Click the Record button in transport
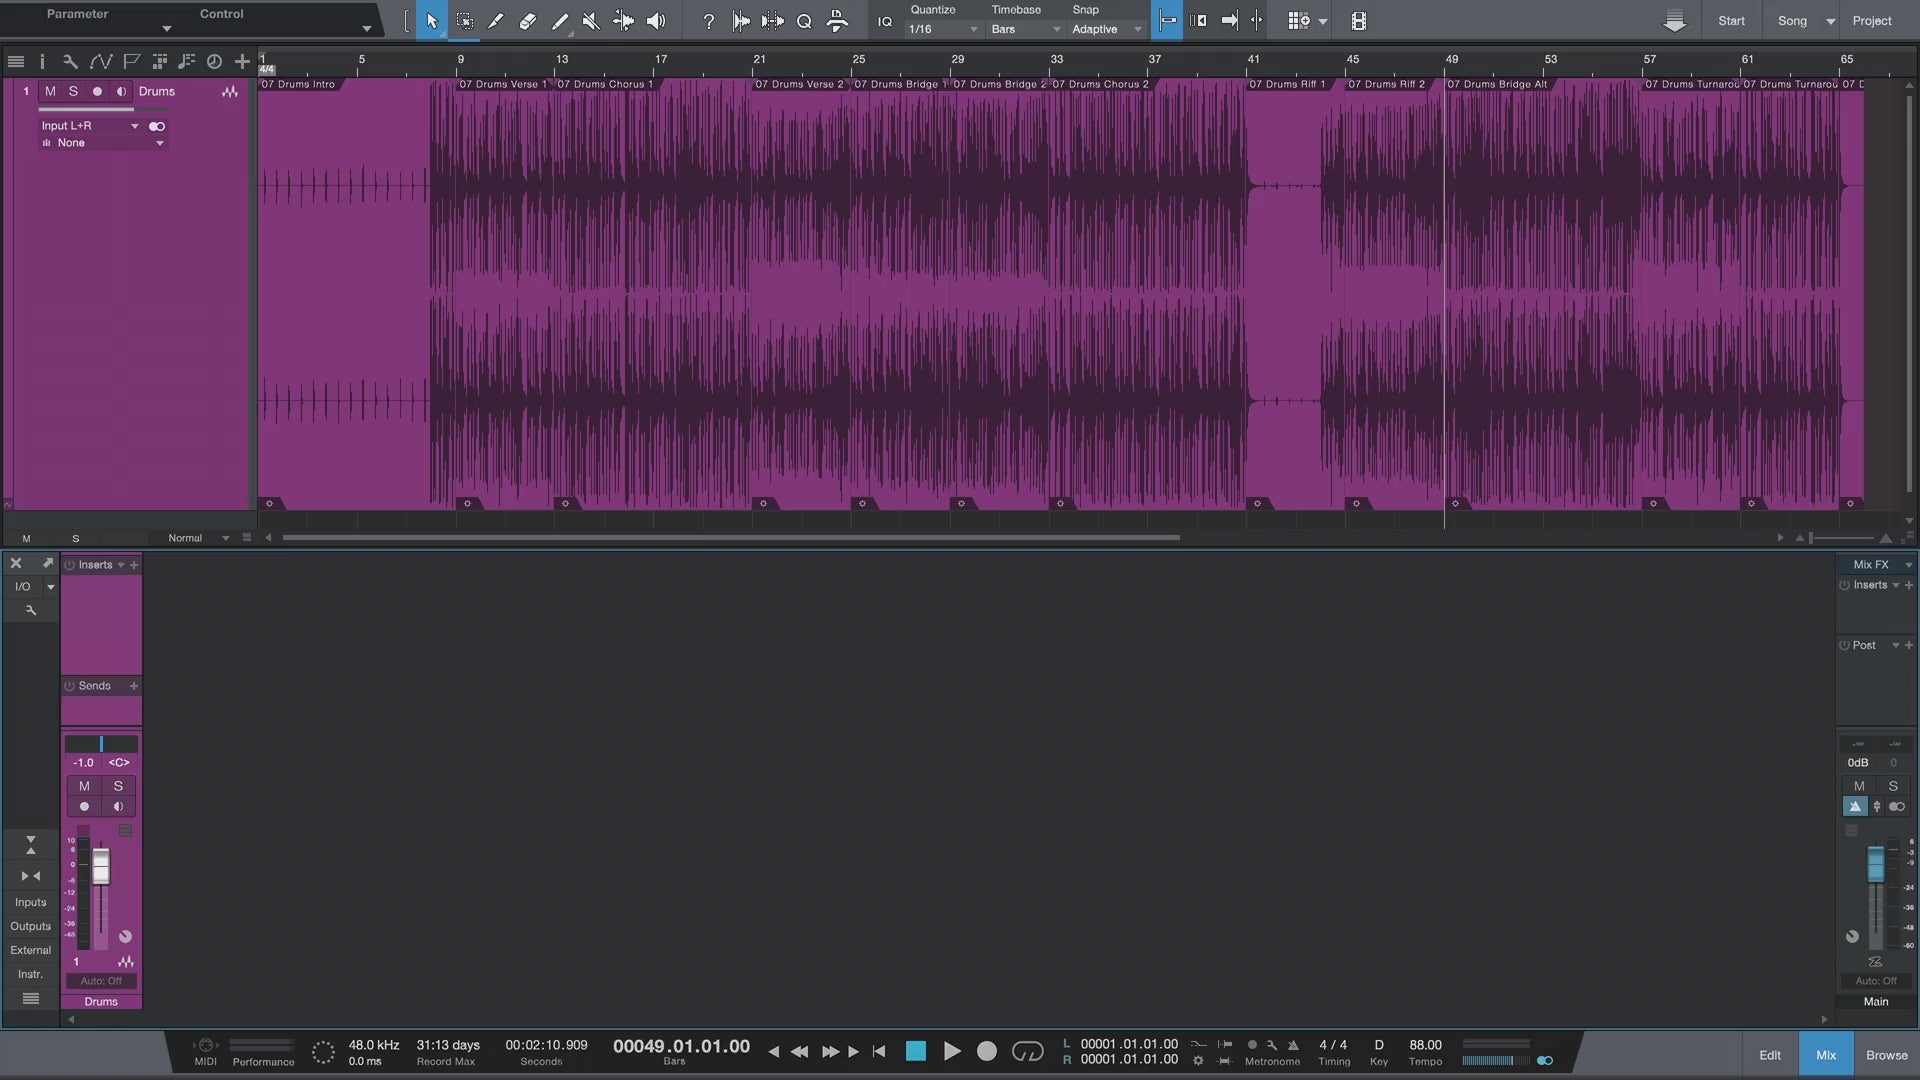 (987, 1051)
